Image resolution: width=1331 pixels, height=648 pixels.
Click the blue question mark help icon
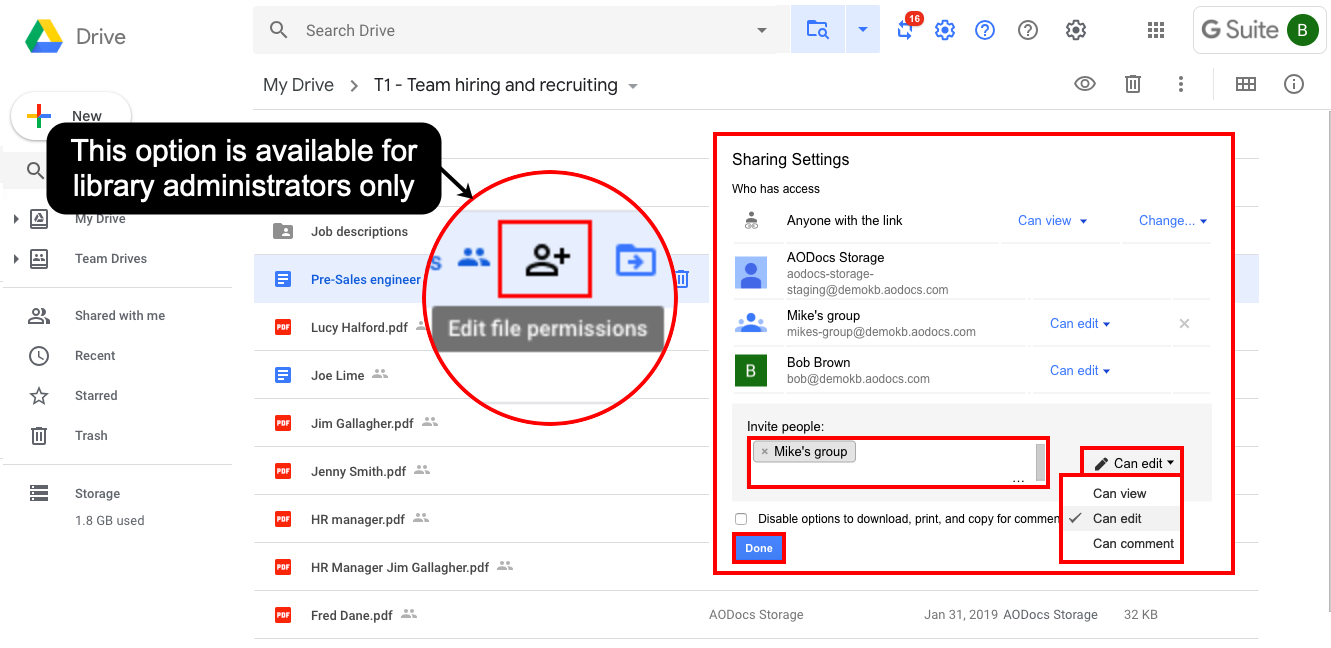pos(985,30)
